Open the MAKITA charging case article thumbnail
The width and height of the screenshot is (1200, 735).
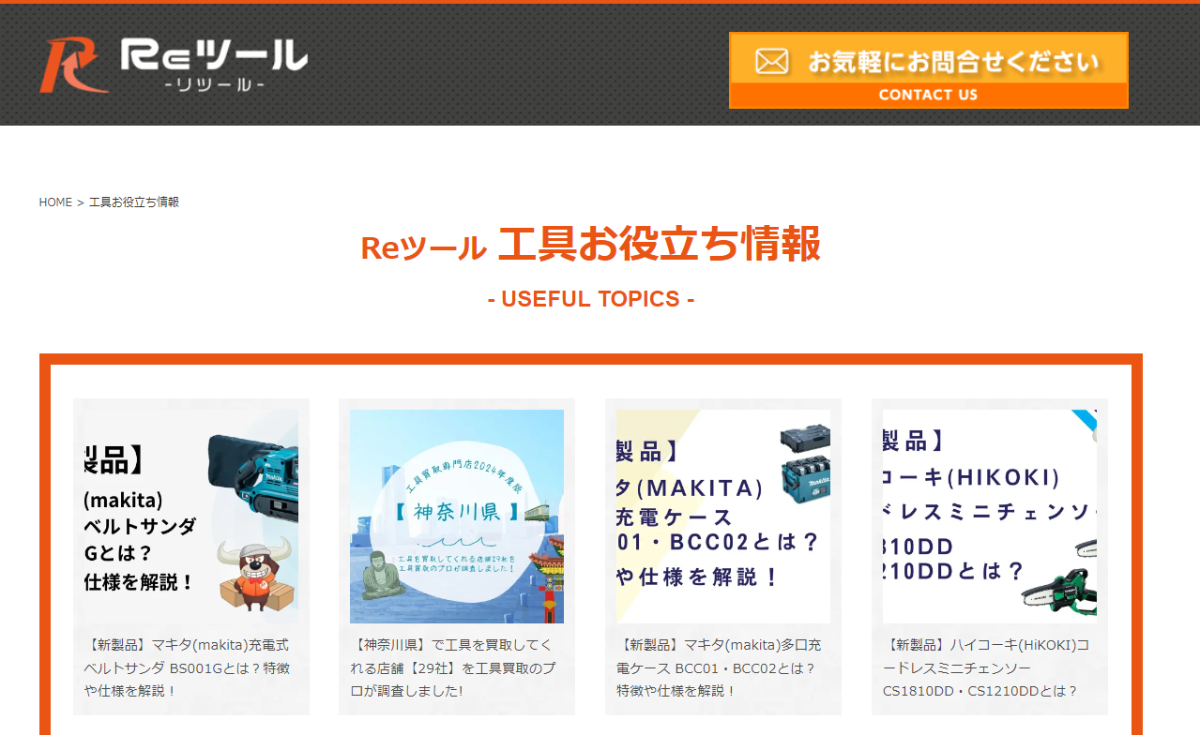[x=723, y=516]
